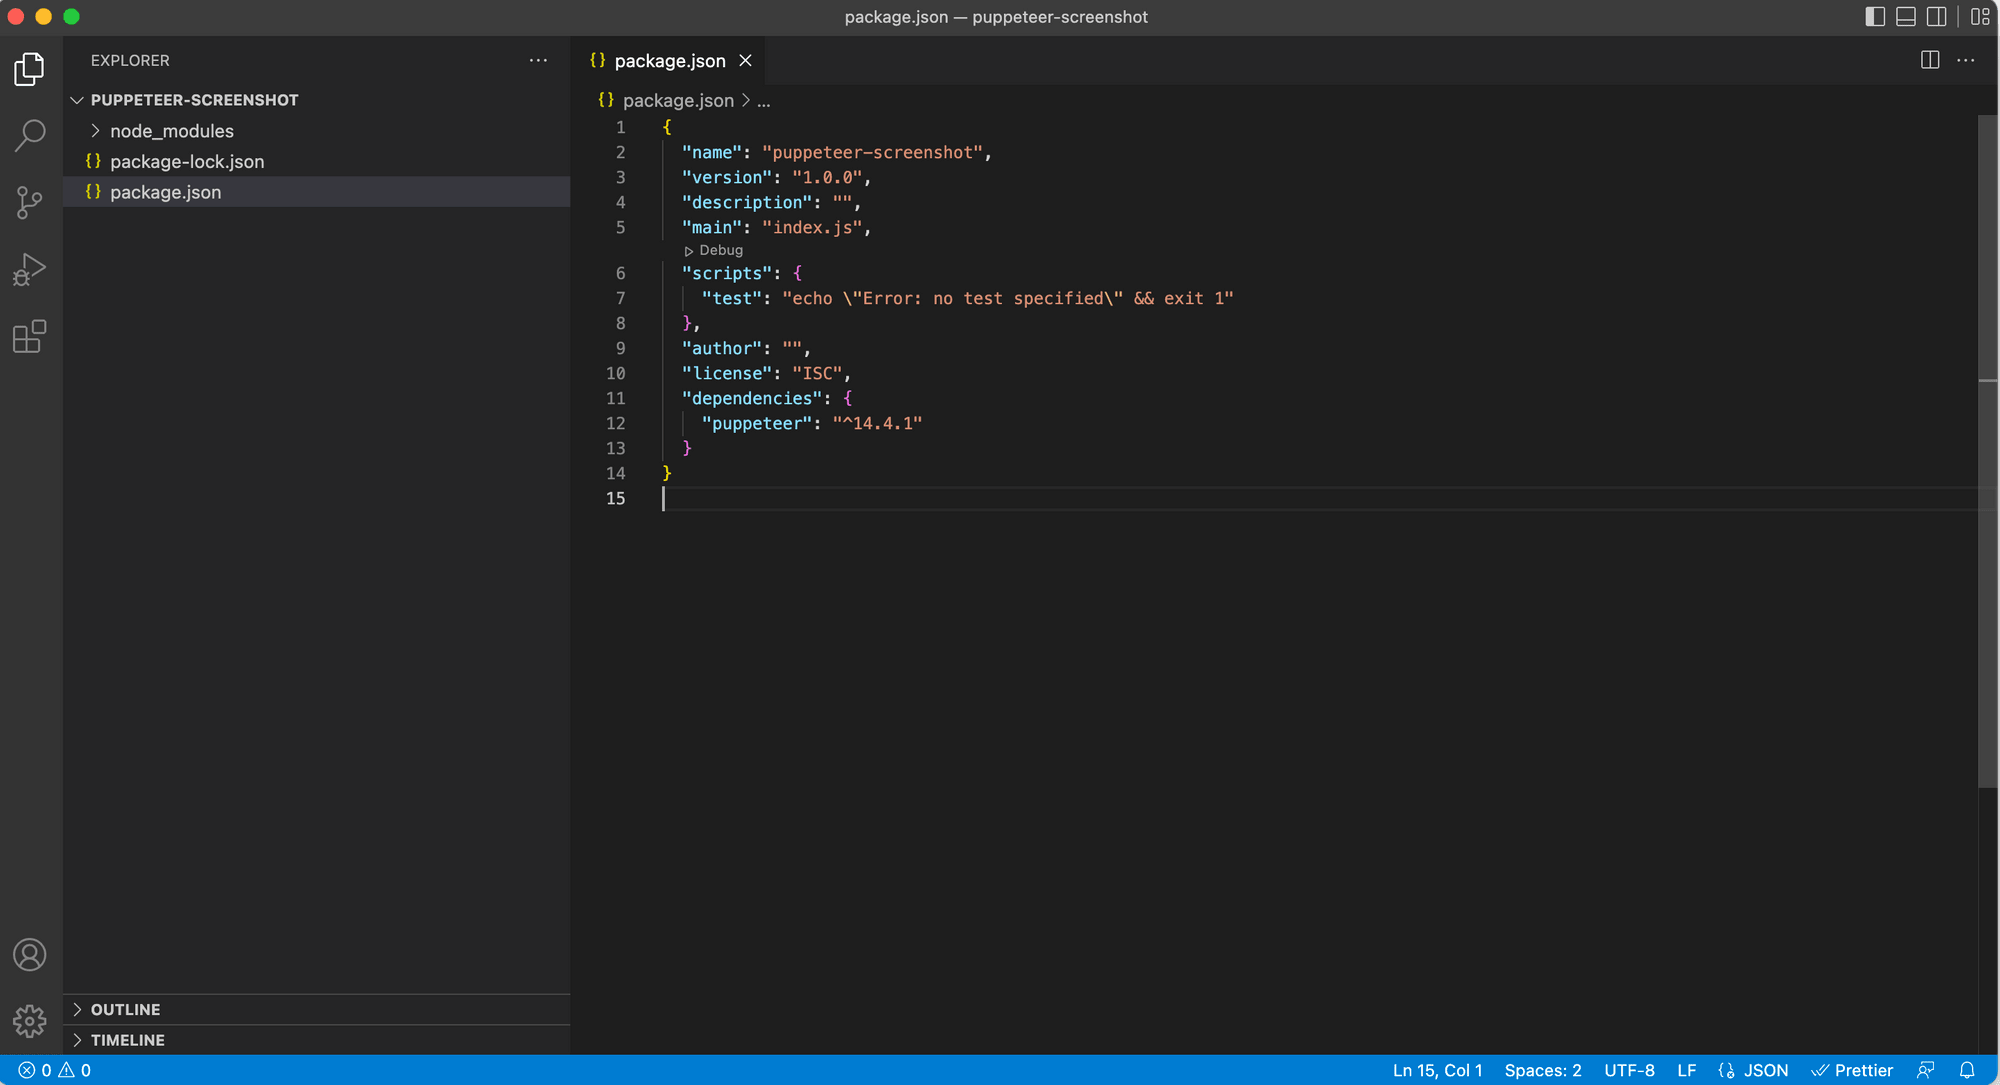Select package.json in file tree

[318, 192]
